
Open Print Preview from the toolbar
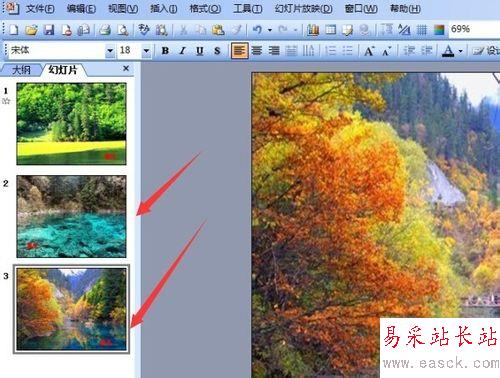coord(123,30)
